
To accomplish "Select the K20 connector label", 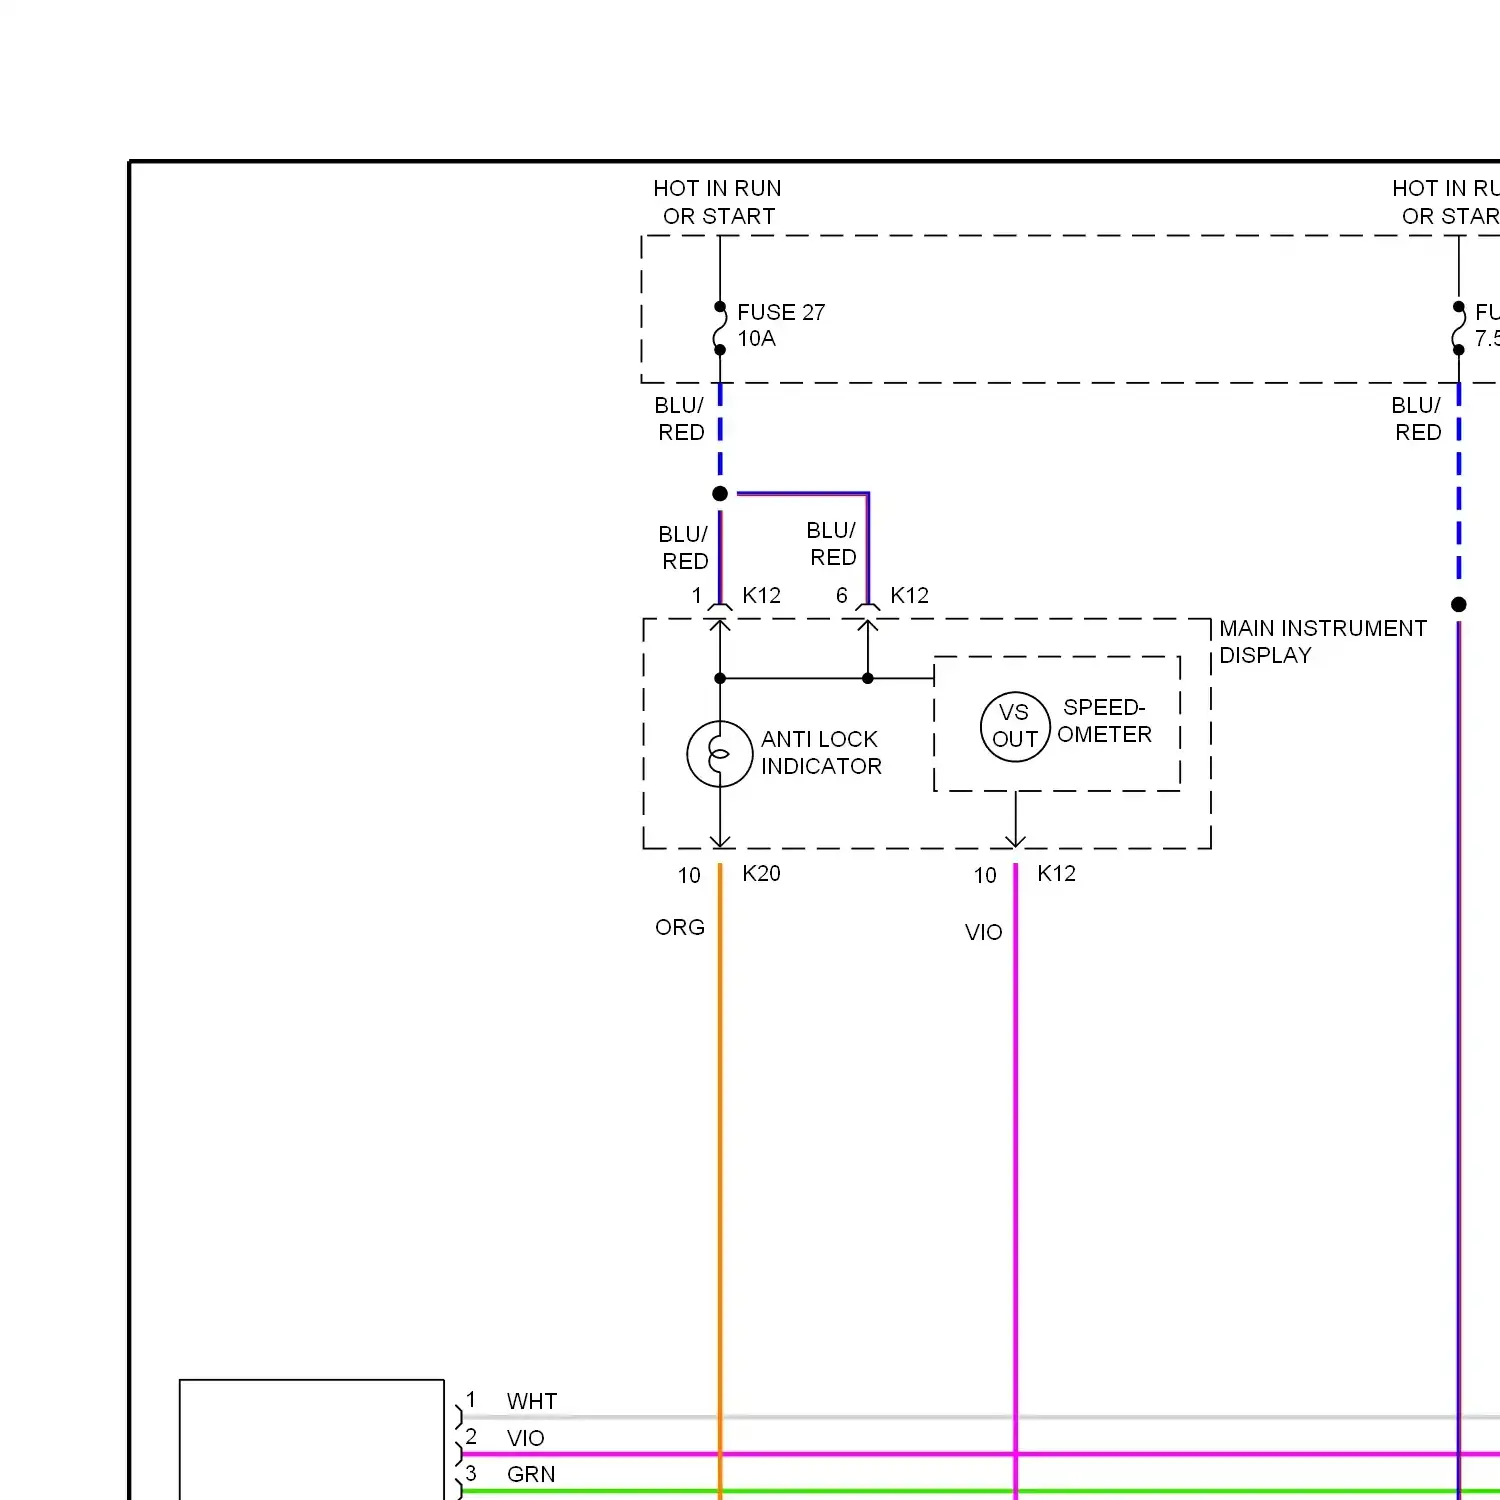I will tap(761, 873).
